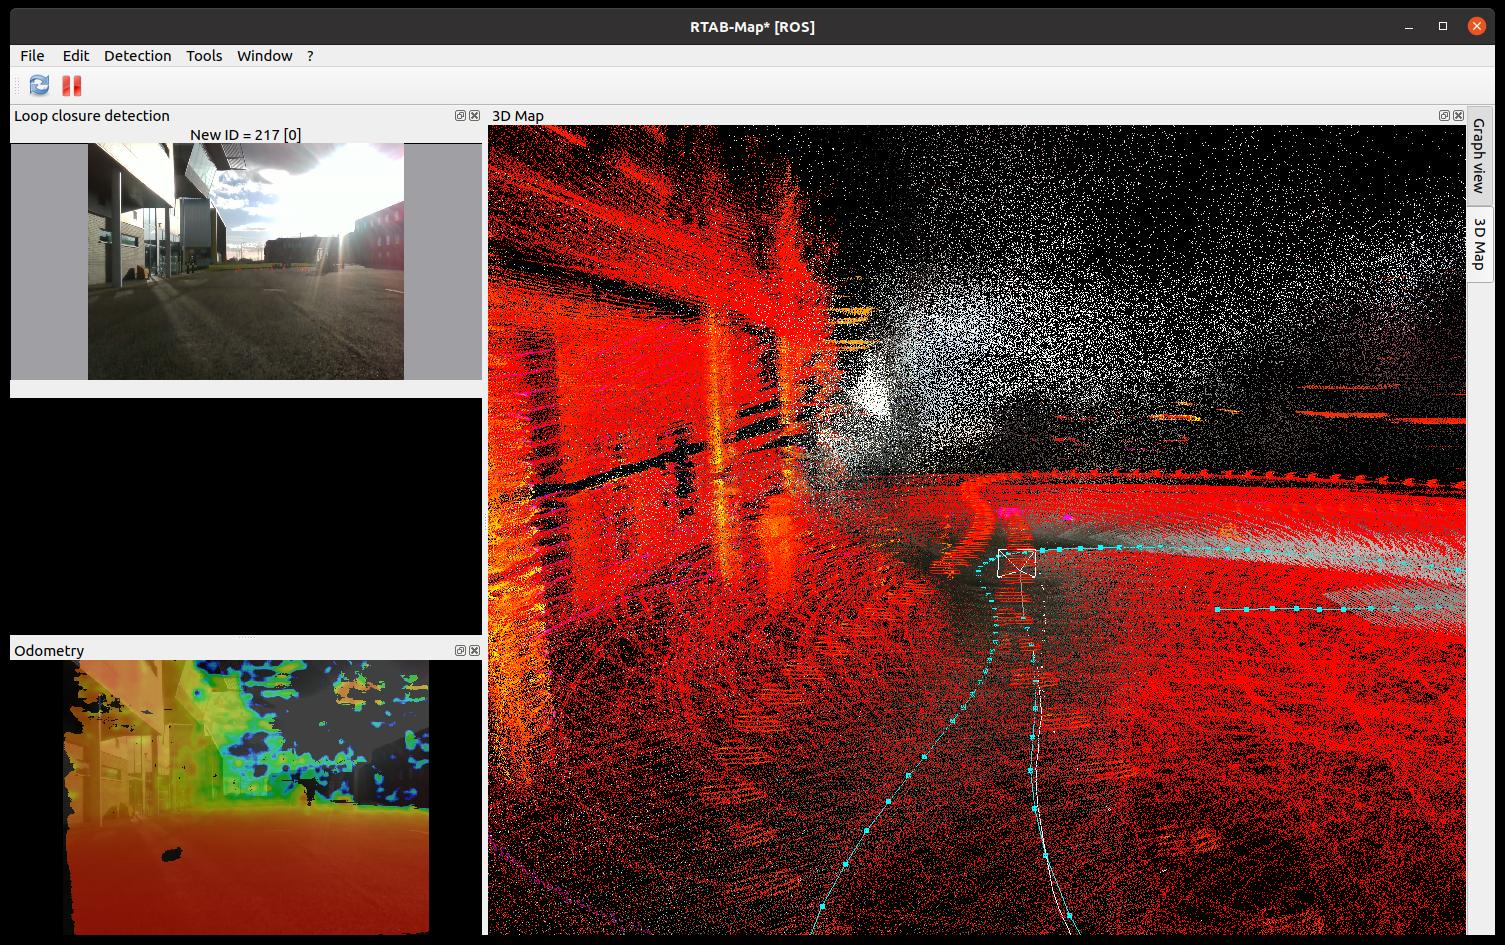Undock the 3D Map panel
This screenshot has height=945, width=1505.
(x=1444, y=116)
